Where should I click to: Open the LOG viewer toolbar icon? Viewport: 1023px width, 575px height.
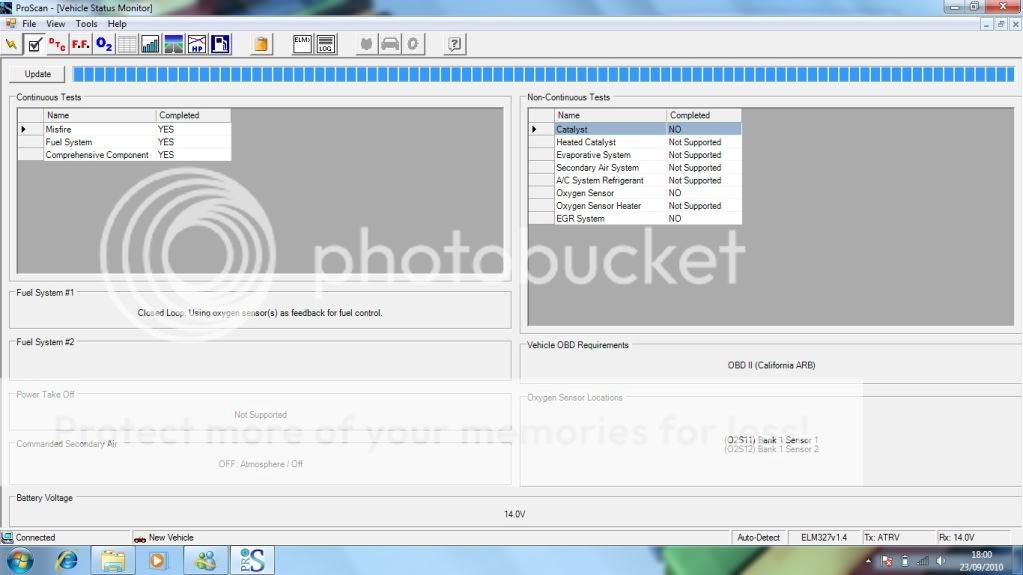tap(326, 44)
